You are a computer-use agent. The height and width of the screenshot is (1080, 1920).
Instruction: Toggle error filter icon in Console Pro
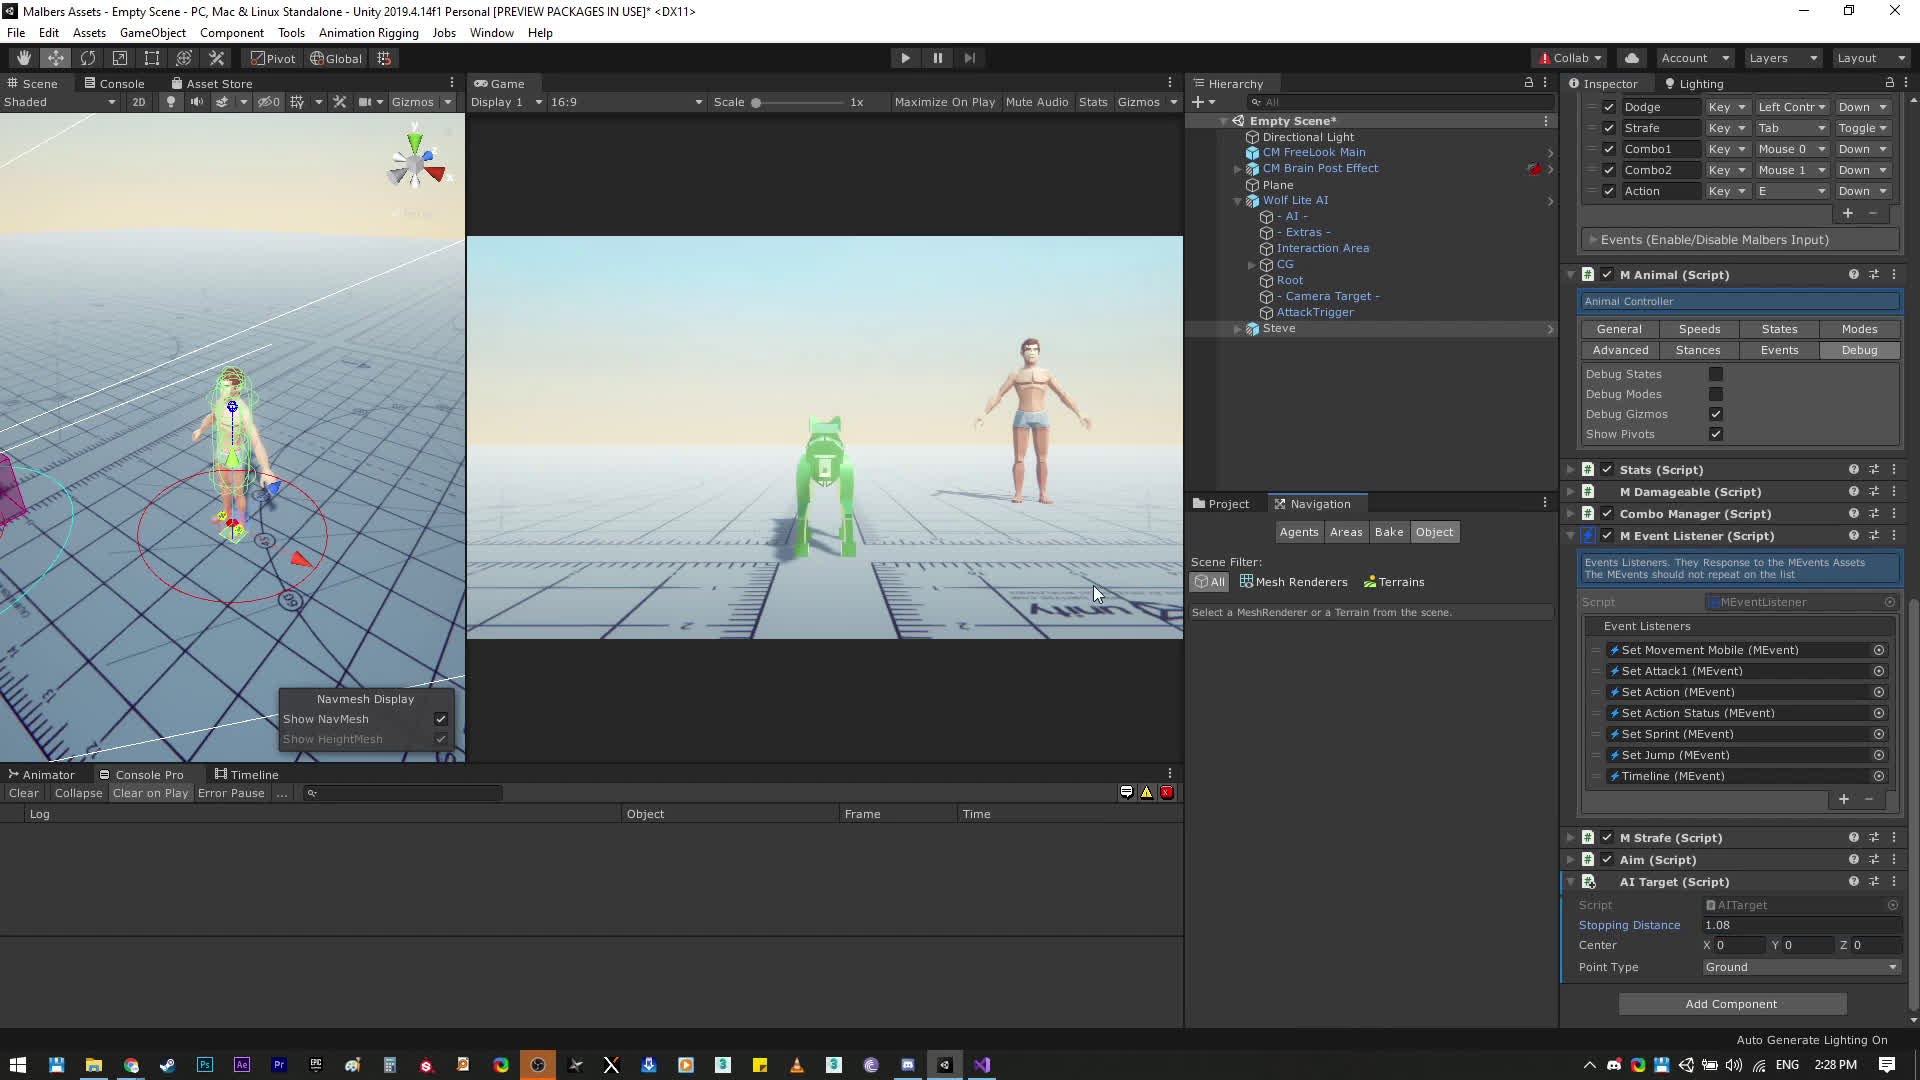point(1166,793)
